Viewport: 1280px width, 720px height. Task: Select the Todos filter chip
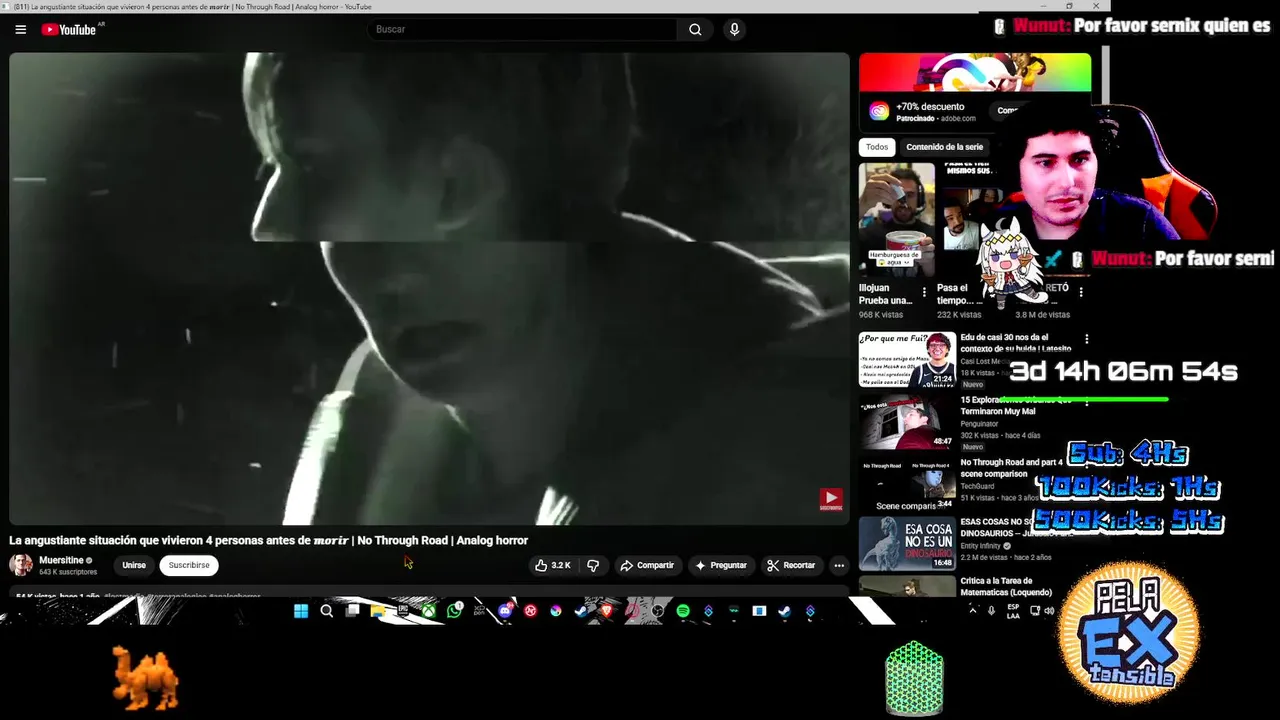(x=877, y=147)
